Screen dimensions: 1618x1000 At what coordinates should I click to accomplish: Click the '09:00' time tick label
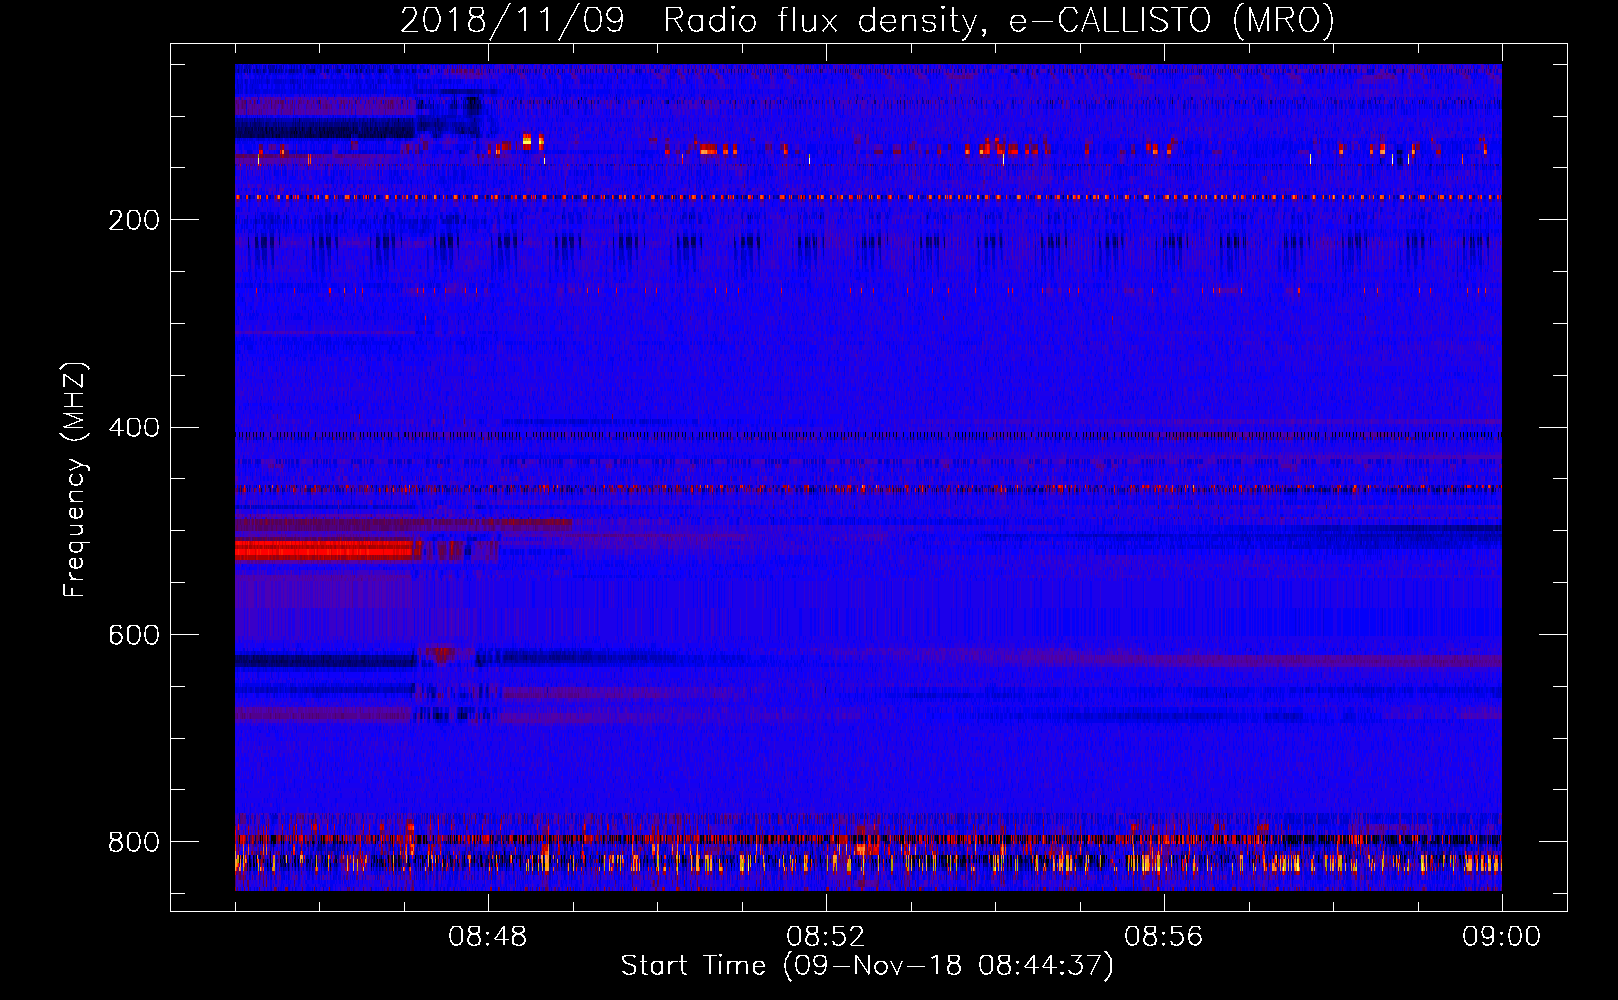1502,937
